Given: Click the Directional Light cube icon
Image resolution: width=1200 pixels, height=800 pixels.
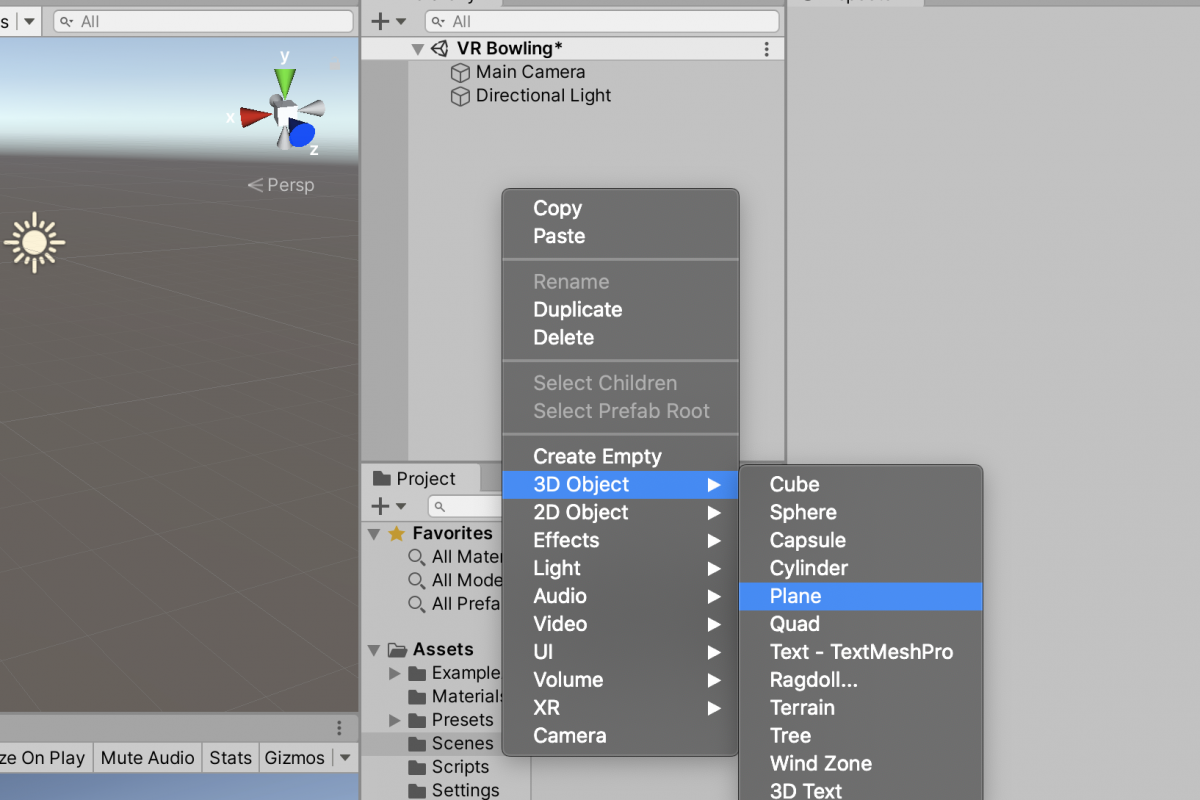Looking at the screenshot, I should (x=460, y=97).
